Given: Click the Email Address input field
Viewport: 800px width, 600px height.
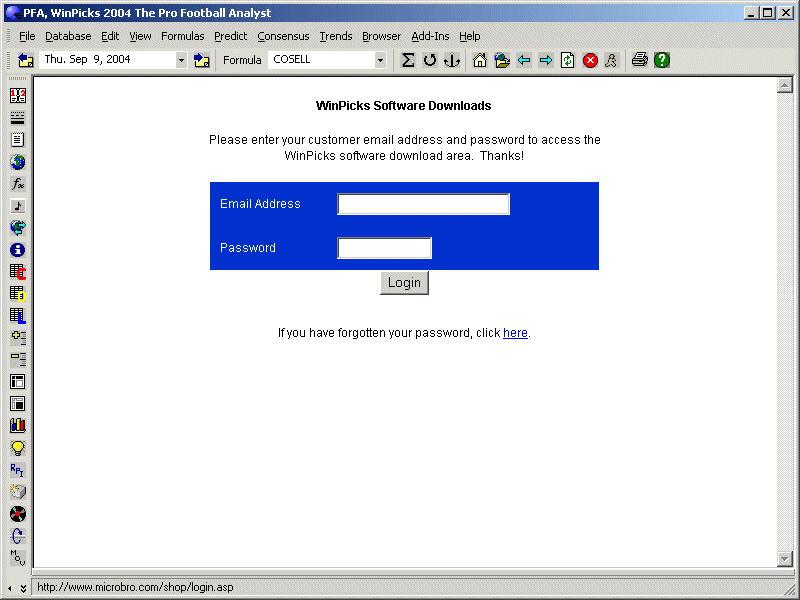Looking at the screenshot, I should pos(423,204).
